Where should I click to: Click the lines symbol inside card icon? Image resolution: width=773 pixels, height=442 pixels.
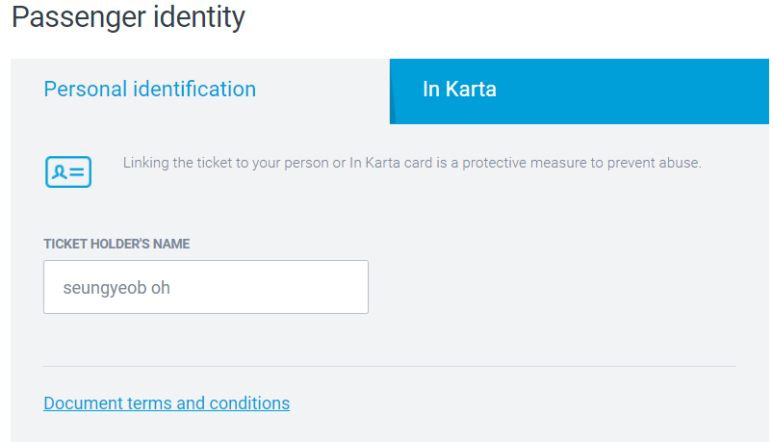pyautogui.click(x=76, y=172)
